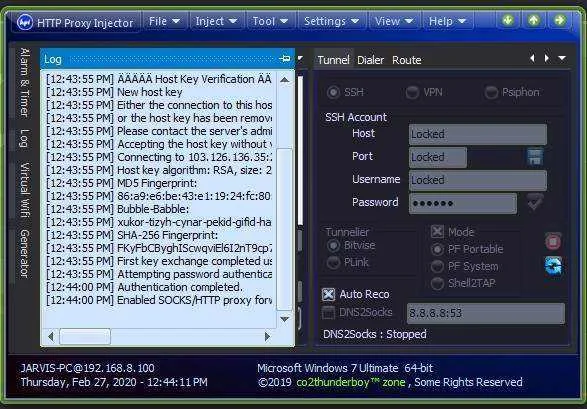Click the 'Connecting to 103.126.136.35' log line
587x409 pixels.
tap(159, 157)
